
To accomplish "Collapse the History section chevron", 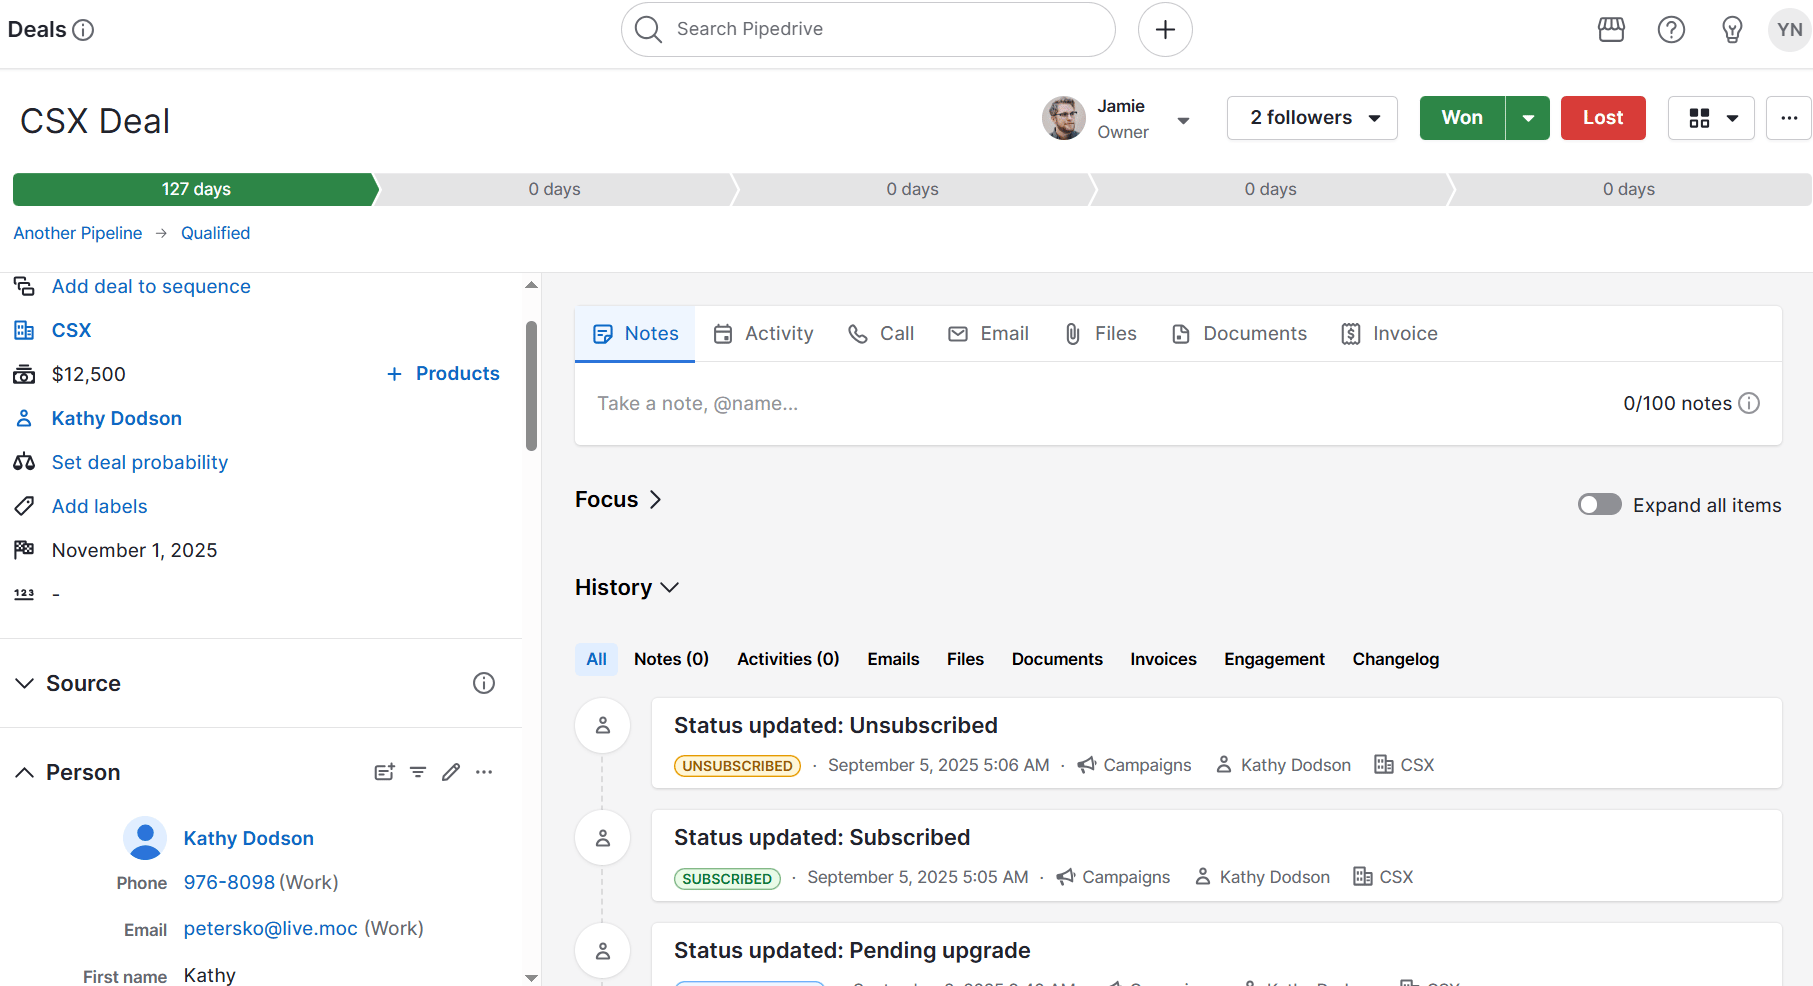I will click(x=669, y=588).
